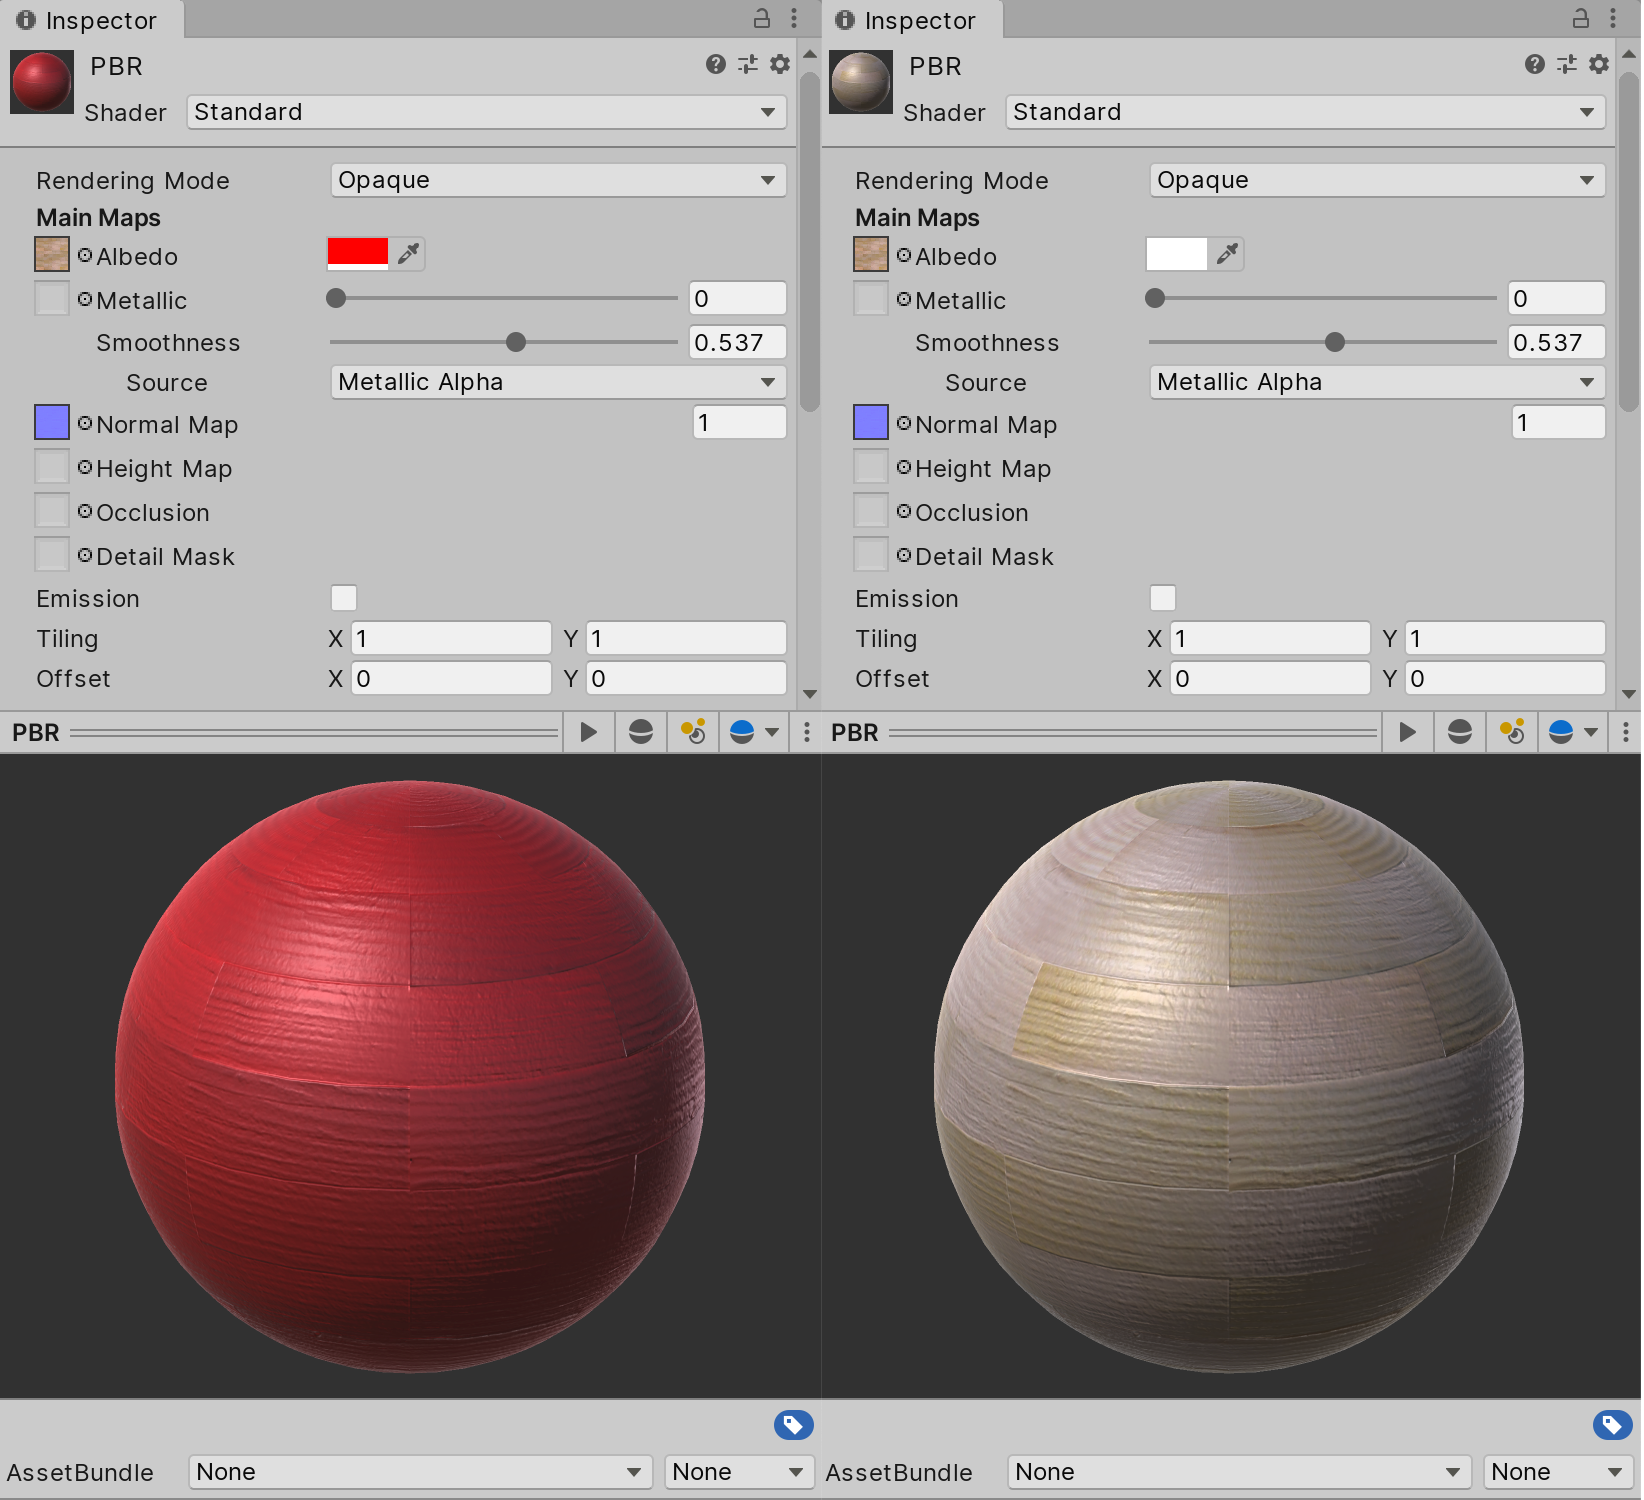Screen dimensions: 1644x1500
Task: Change the preview mesh shape on left preview
Action: click(639, 732)
